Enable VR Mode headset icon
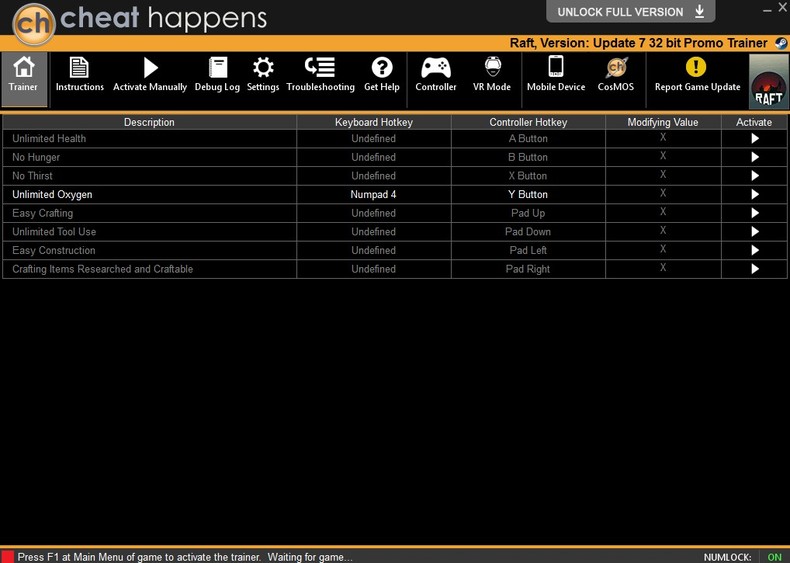Image resolution: width=790 pixels, height=563 pixels. (492, 69)
